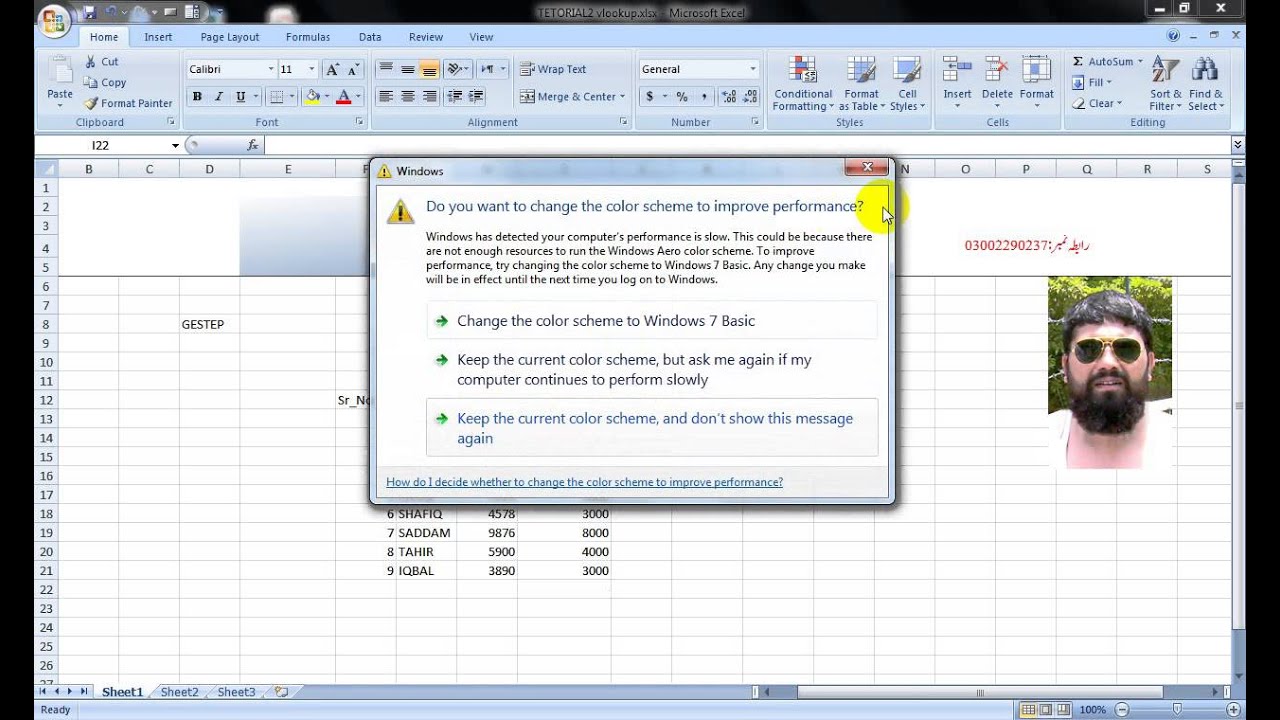Open Format as Table gallery

point(861,84)
